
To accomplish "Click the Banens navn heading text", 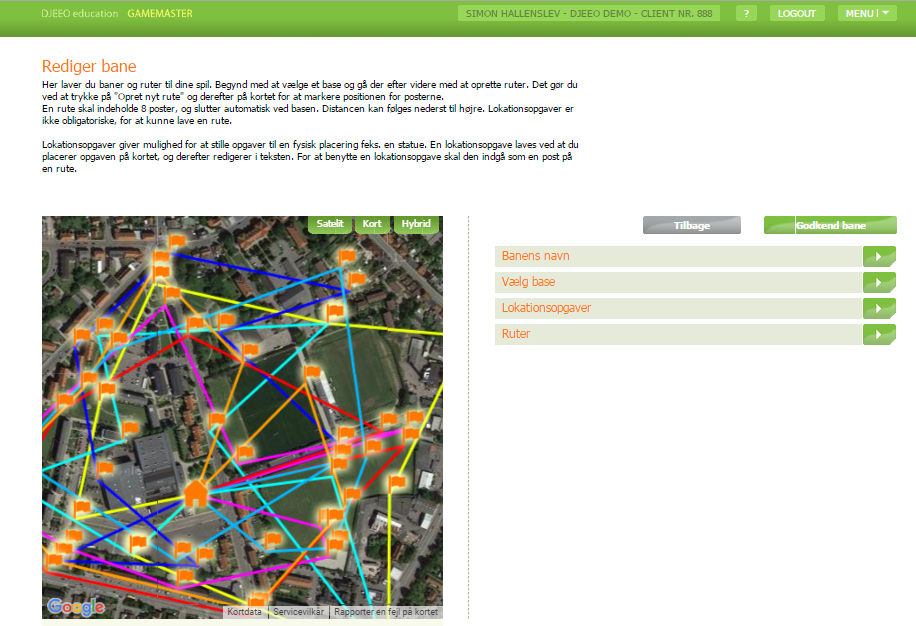I will pos(535,256).
